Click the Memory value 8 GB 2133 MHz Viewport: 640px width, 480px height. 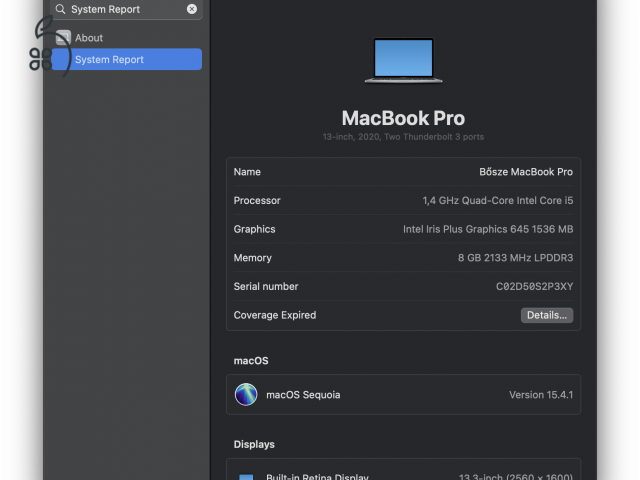pyautogui.click(x=515, y=258)
